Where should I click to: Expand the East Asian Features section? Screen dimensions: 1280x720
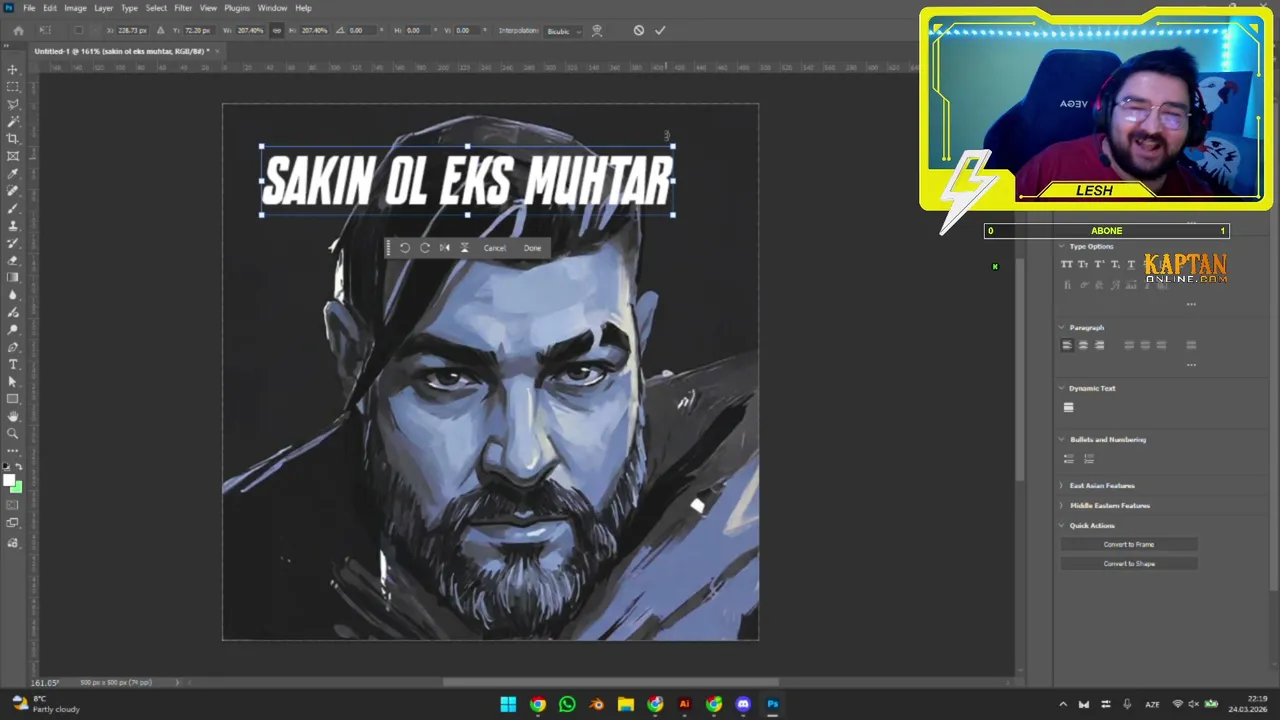1062,486
